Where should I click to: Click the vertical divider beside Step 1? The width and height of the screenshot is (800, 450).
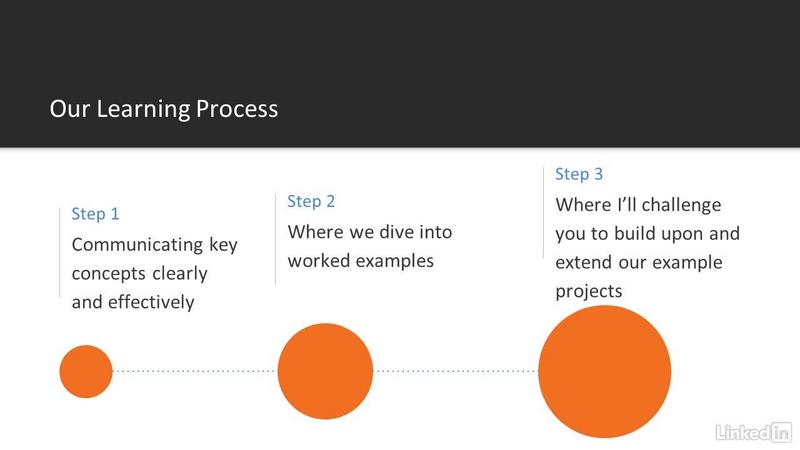(60, 253)
